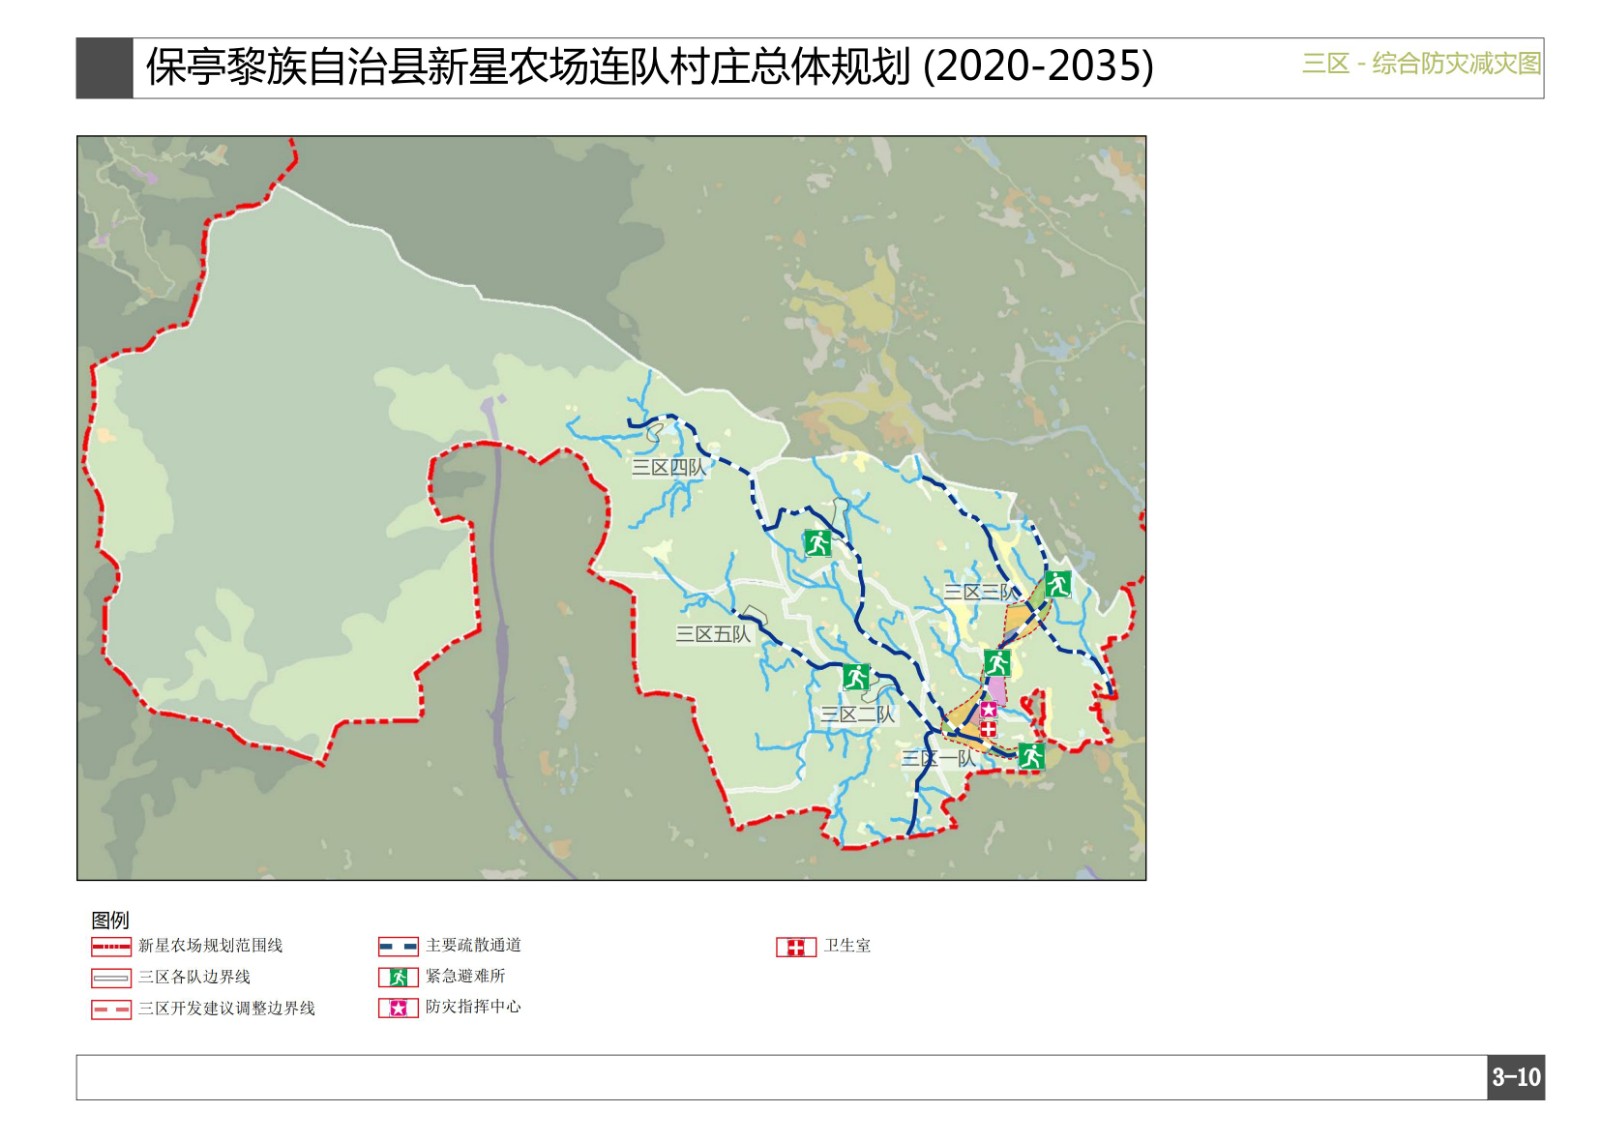Click the map label 三区五队

click(713, 634)
